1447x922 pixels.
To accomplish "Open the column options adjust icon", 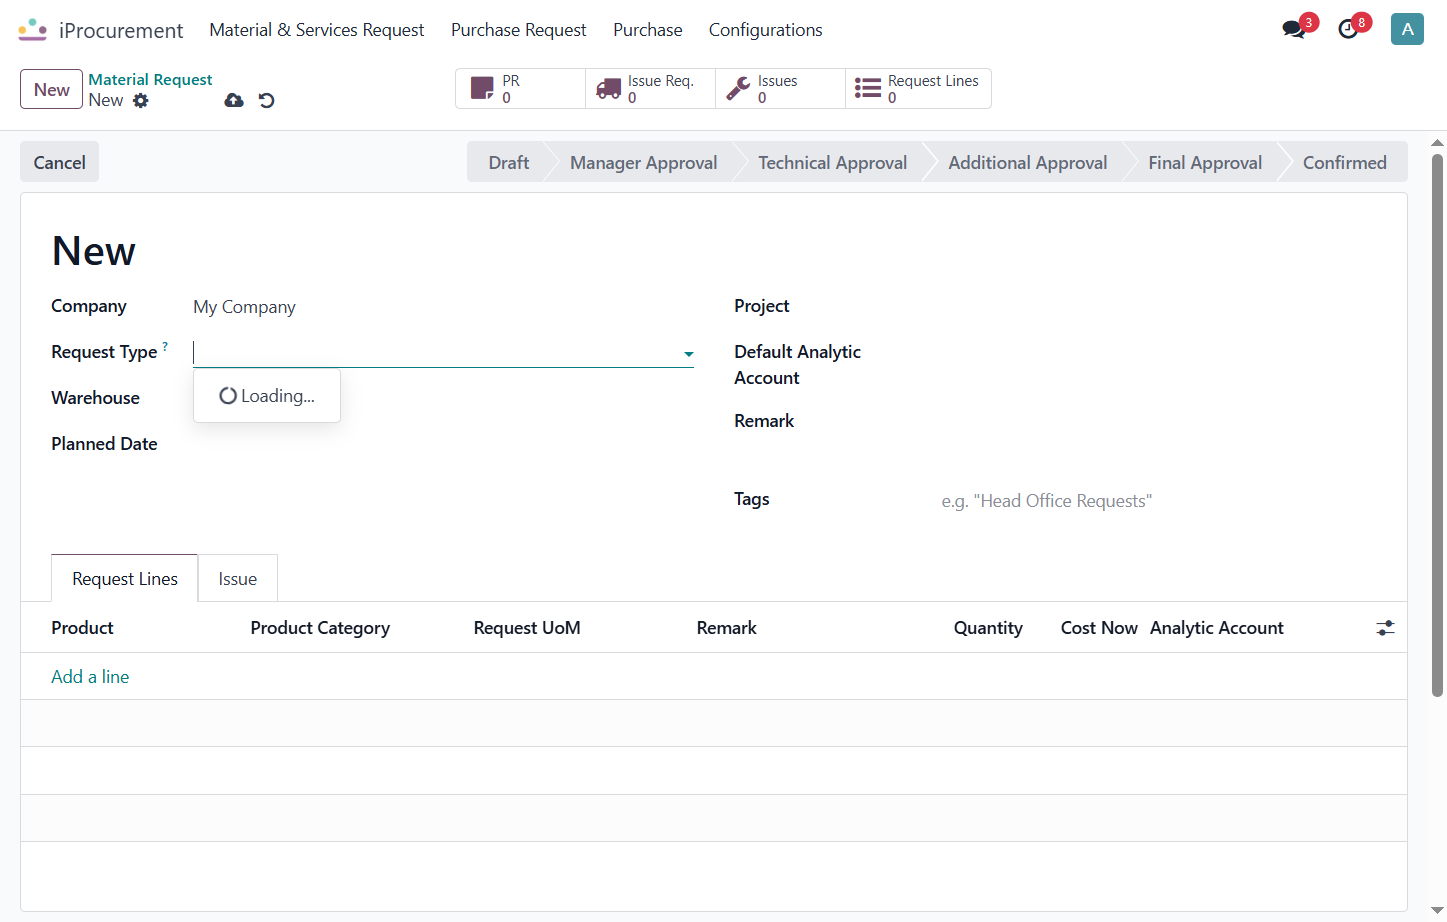I will [x=1385, y=628].
